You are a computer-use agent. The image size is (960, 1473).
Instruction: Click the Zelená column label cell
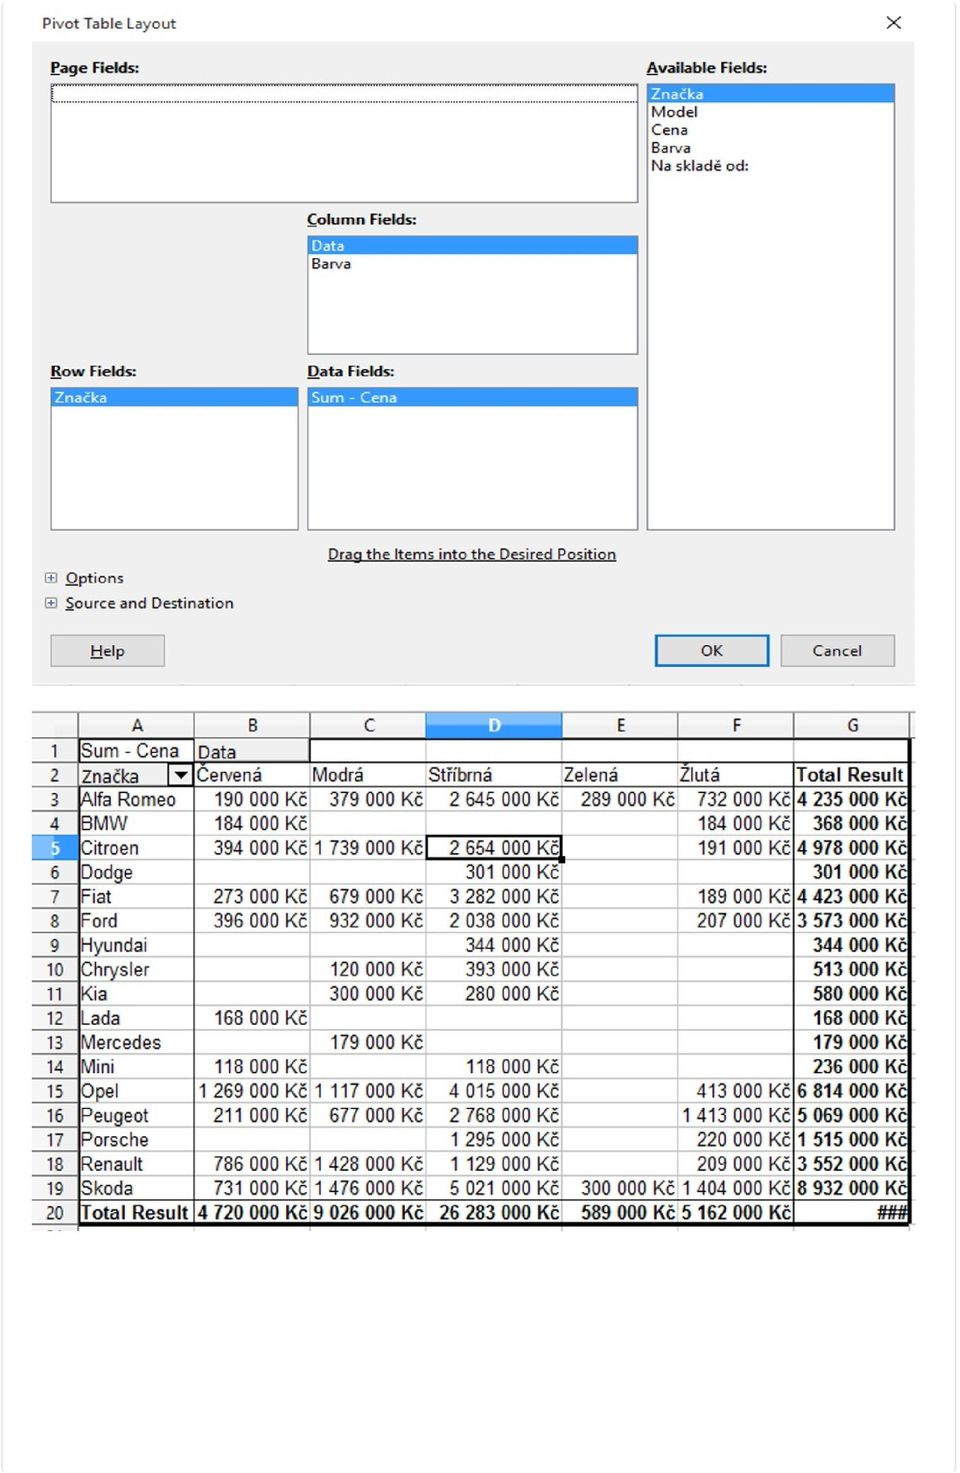click(x=620, y=775)
